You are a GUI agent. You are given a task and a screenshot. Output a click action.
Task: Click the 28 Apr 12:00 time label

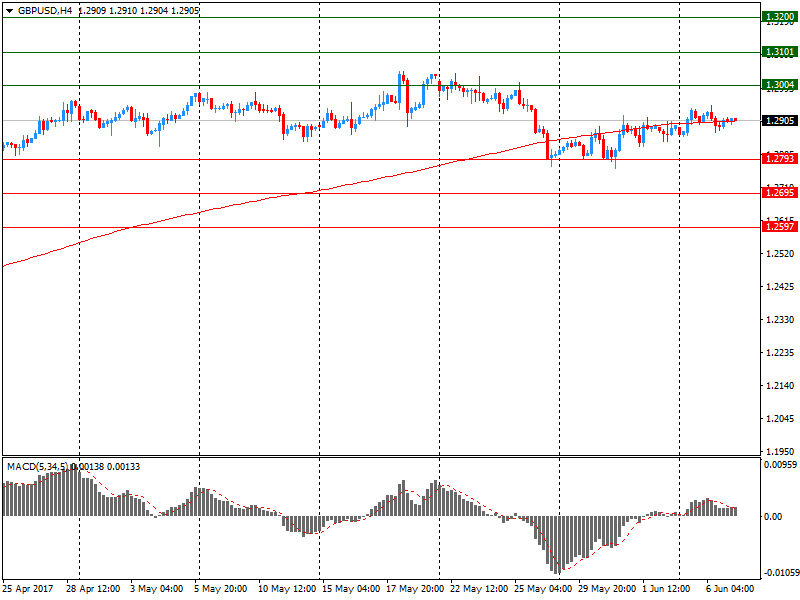tap(93, 589)
